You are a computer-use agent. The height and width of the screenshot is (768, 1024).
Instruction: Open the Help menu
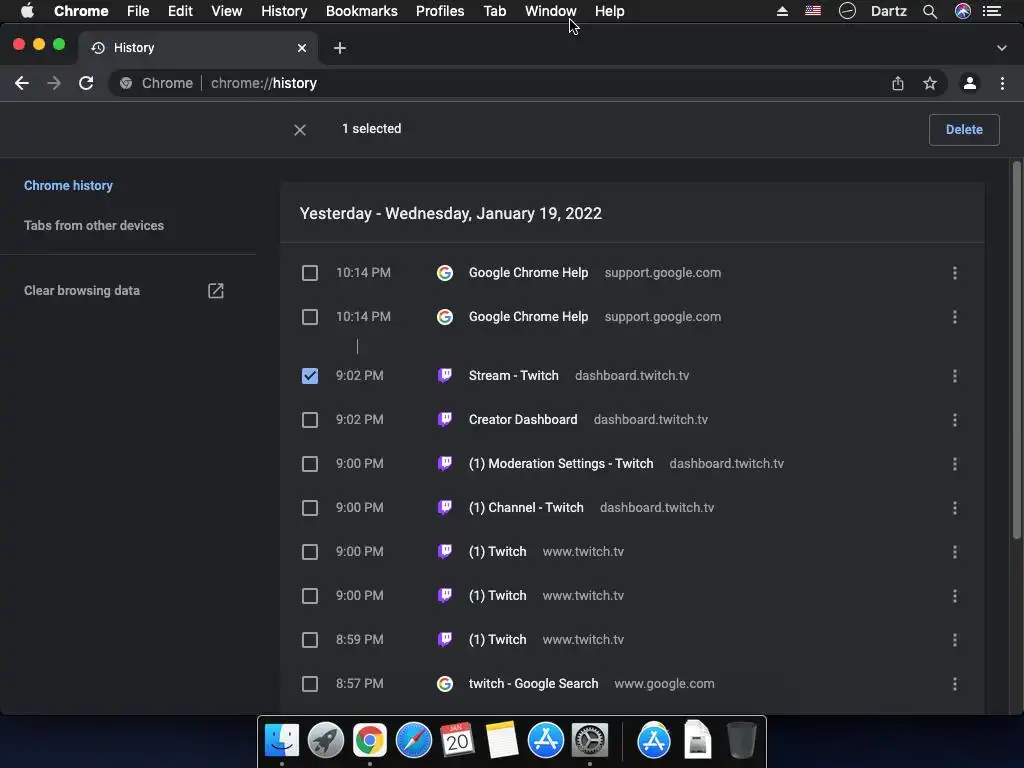pos(609,11)
